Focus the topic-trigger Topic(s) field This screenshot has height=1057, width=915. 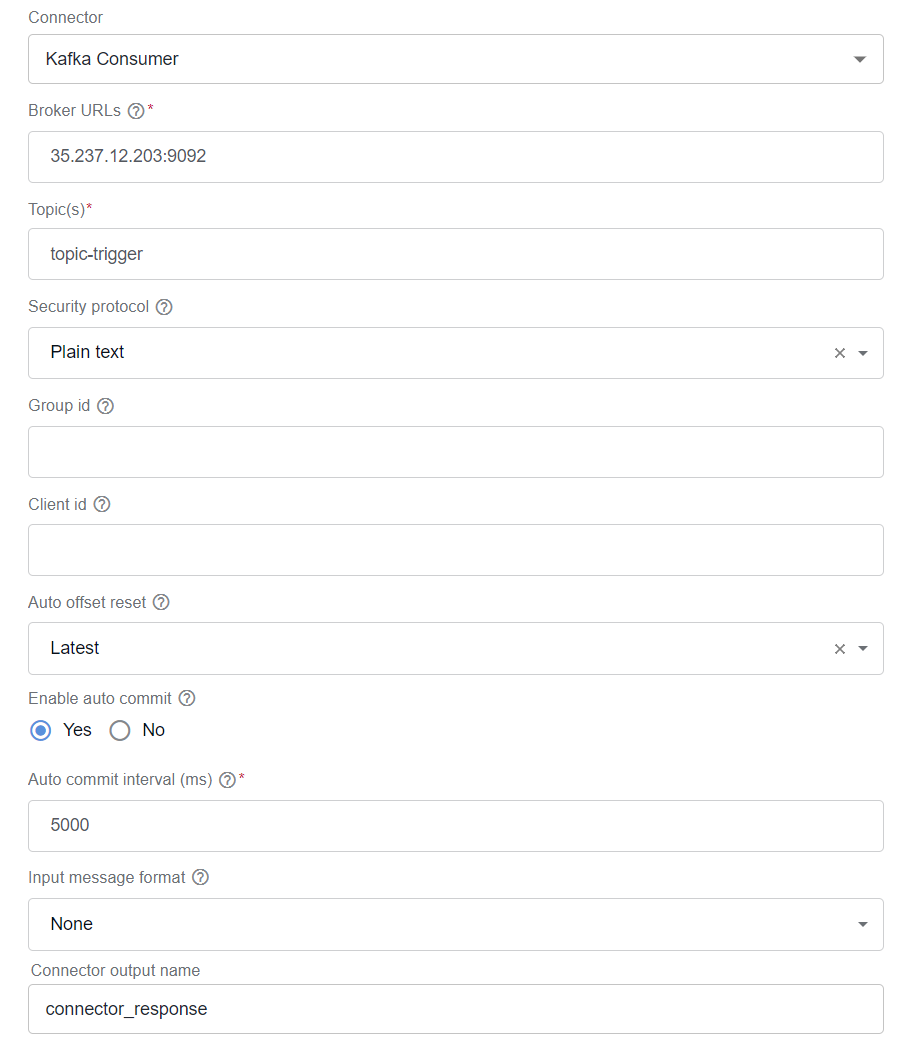pyautogui.click(x=456, y=254)
